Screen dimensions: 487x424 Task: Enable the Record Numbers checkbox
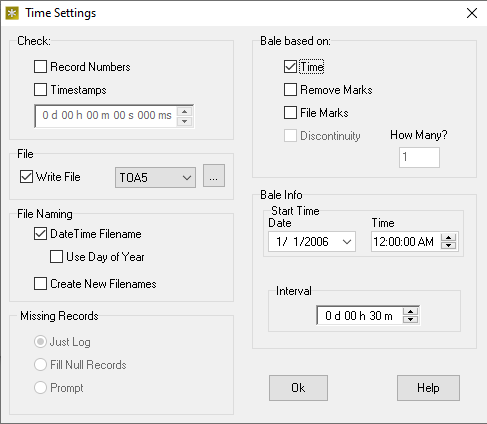(x=40, y=67)
